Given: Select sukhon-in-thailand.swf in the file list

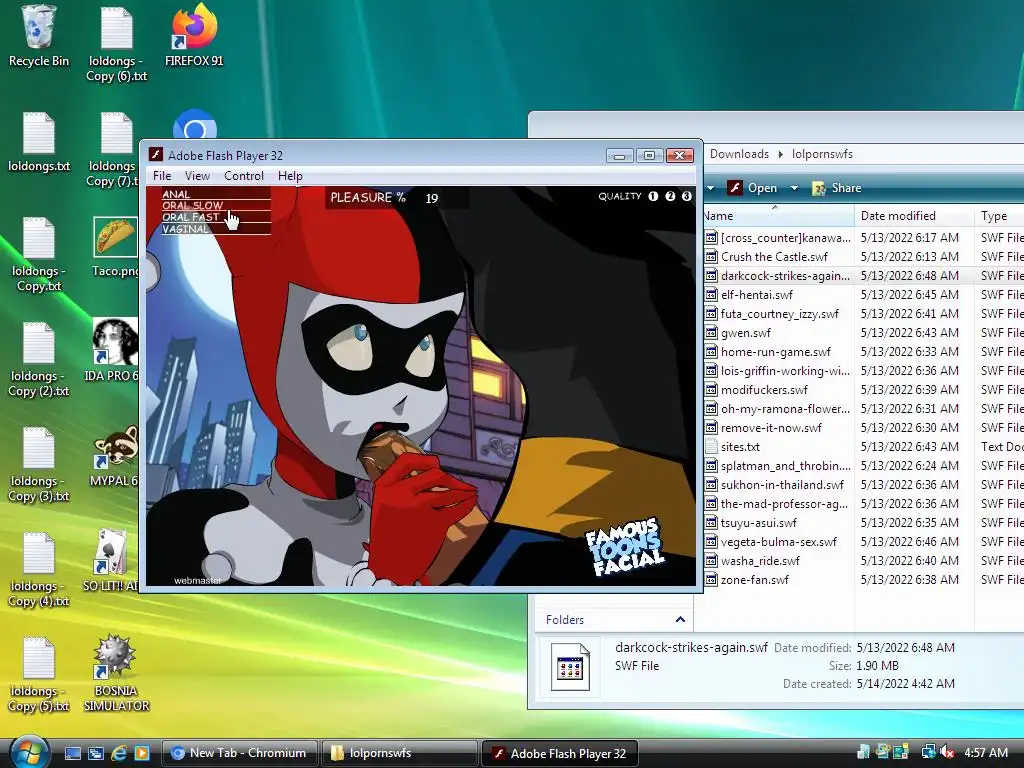Looking at the screenshot, I should tap(782, 485).
